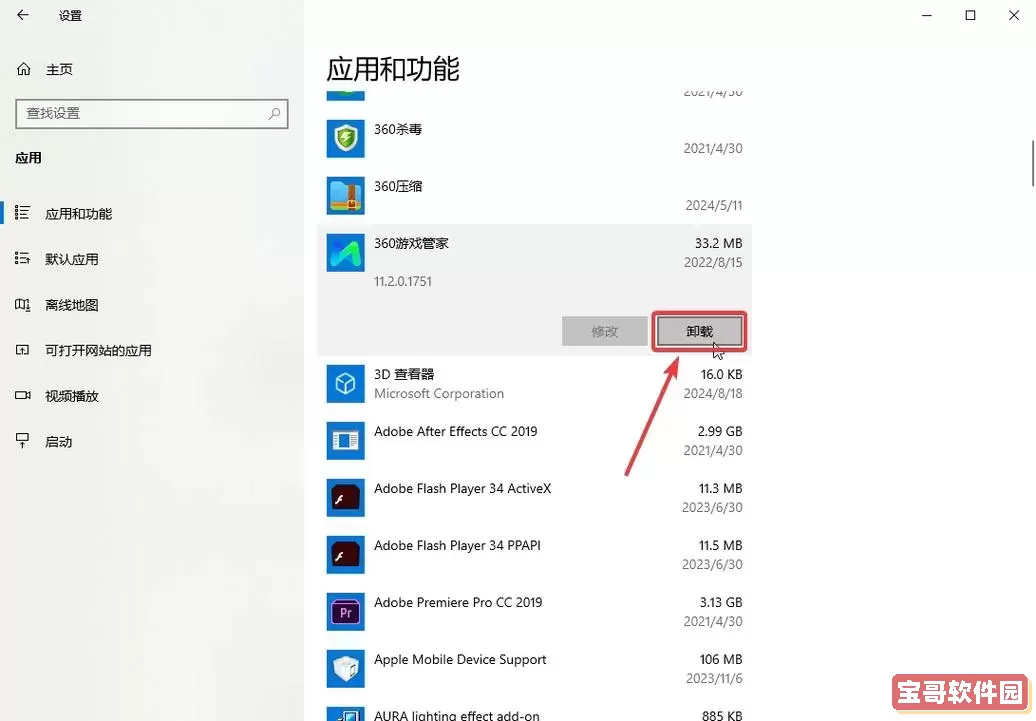Click the 16.0 KB size value
1036x721 pixels.
coord(722,375)
